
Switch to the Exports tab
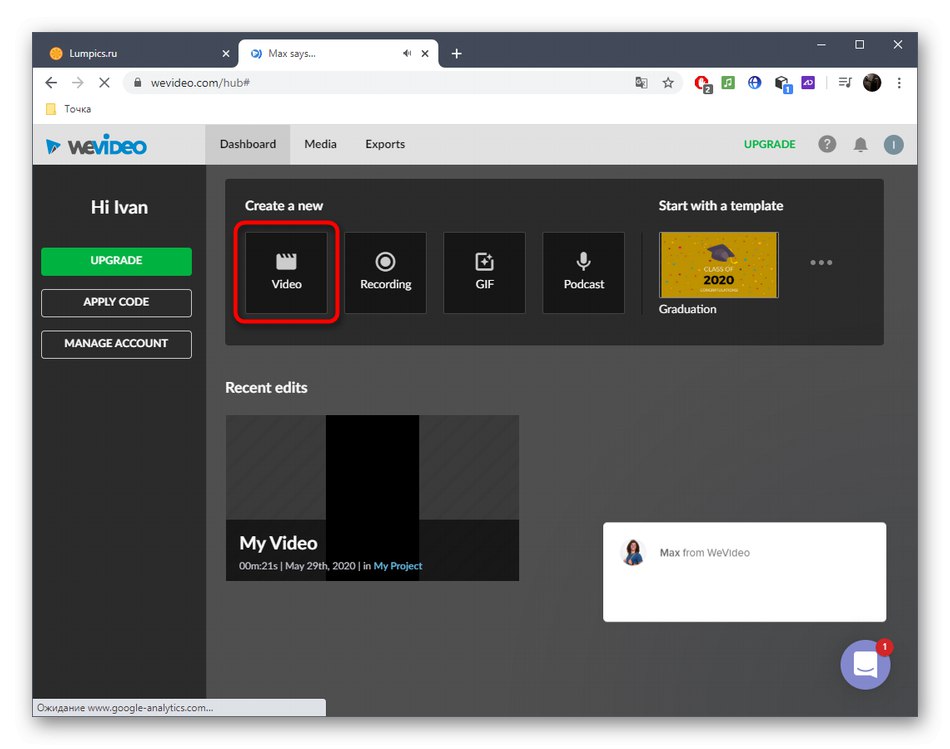click(384, 144)
